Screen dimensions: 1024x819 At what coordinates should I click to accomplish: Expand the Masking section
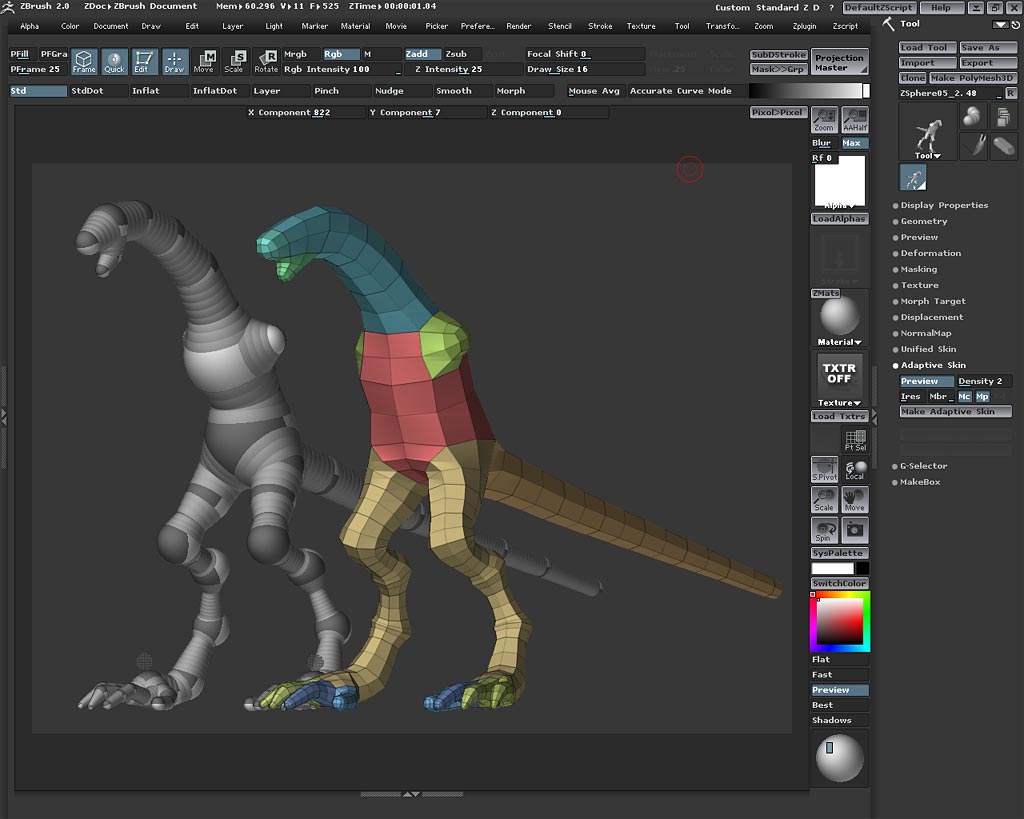coord(918,269)
